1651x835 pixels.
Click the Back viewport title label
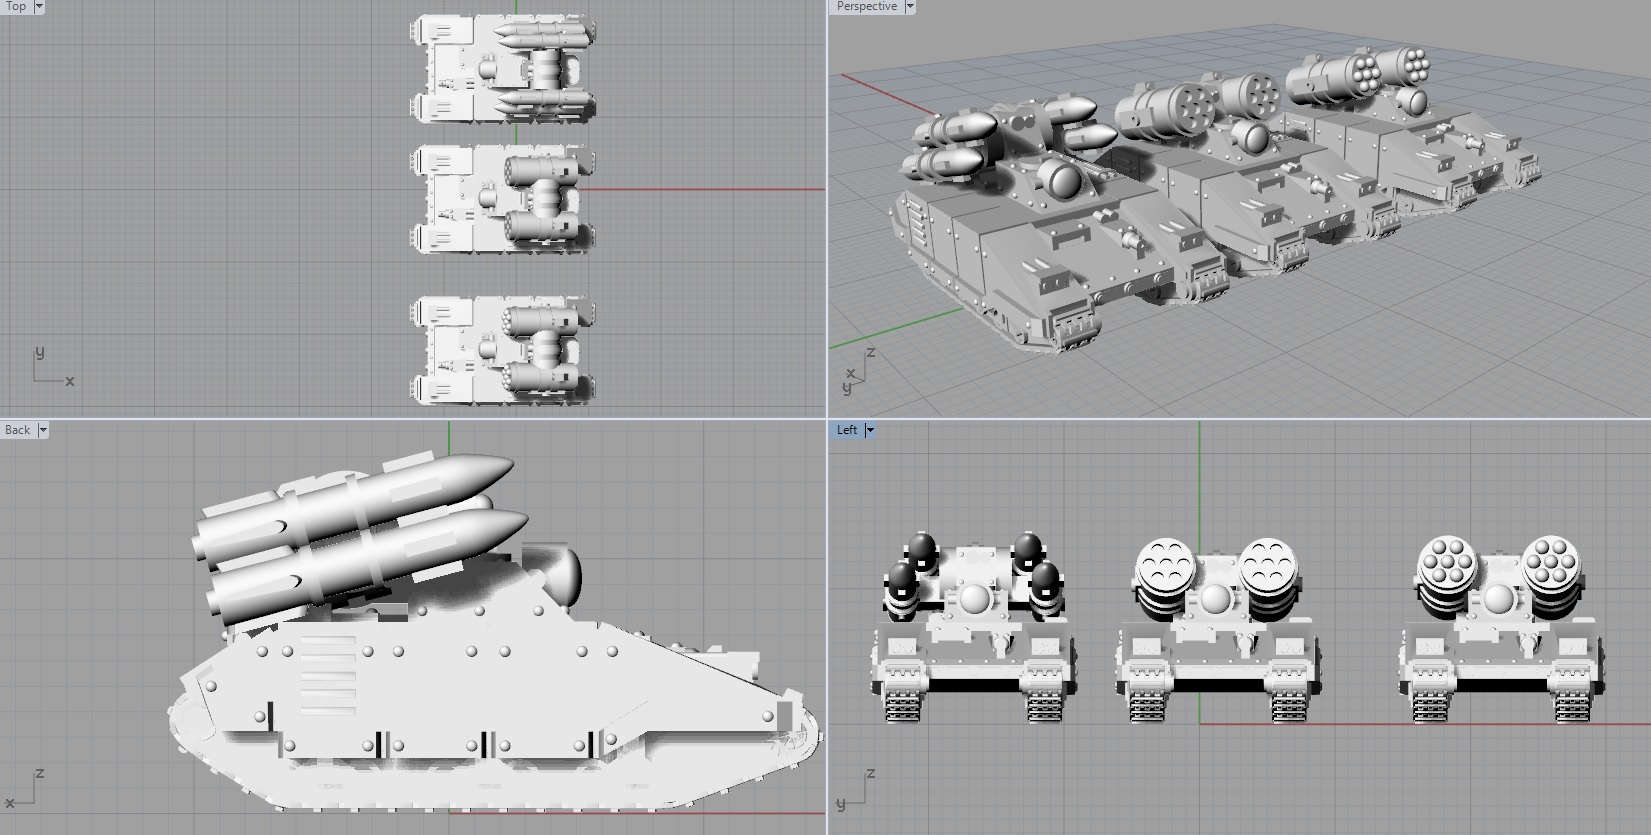pyautogui.click(x=17, y=430)
